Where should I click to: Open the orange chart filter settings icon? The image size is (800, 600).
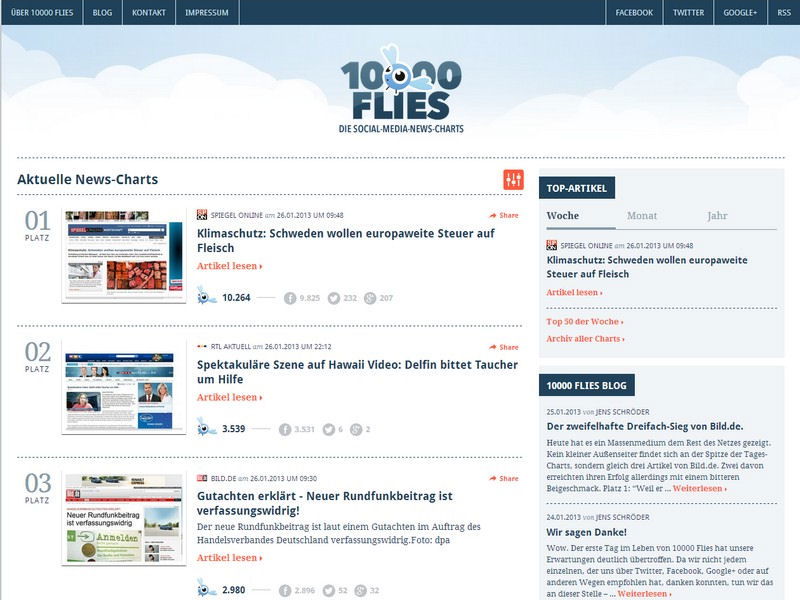click(x=513, y=180)
